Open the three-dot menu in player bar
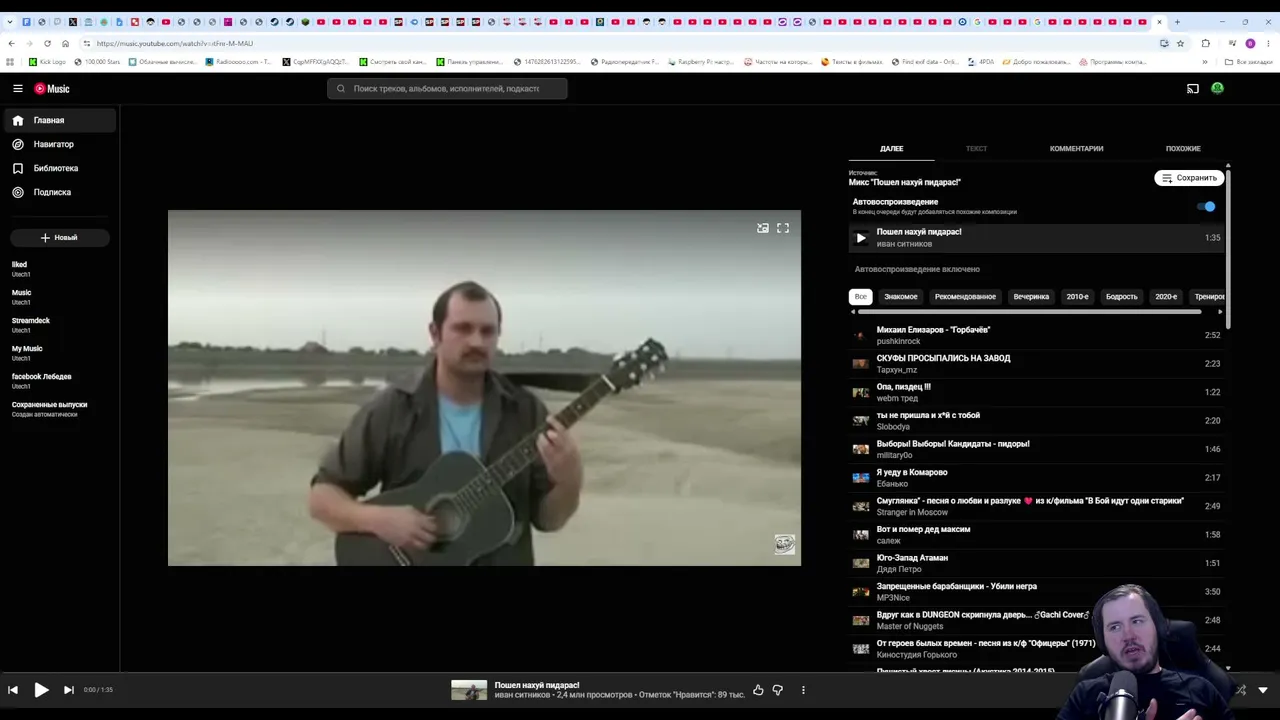 coord(803,690)
